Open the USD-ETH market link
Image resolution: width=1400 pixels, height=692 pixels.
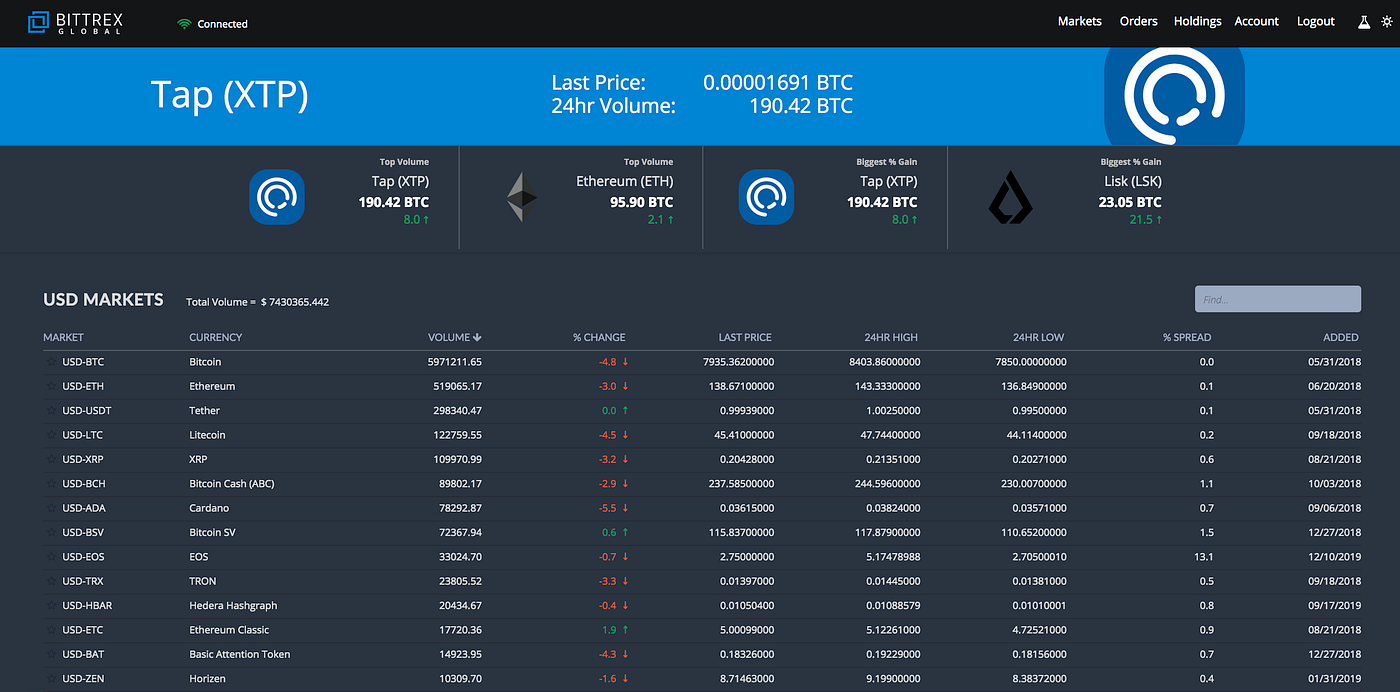pos(83,386)
